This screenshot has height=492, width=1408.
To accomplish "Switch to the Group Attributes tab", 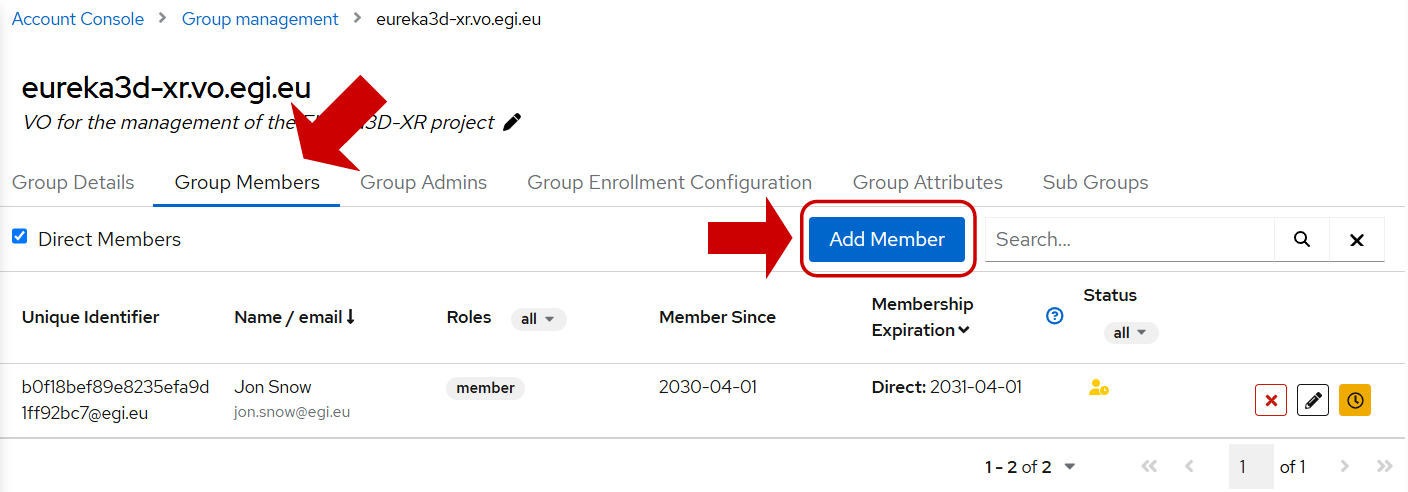I will [928, 183].
